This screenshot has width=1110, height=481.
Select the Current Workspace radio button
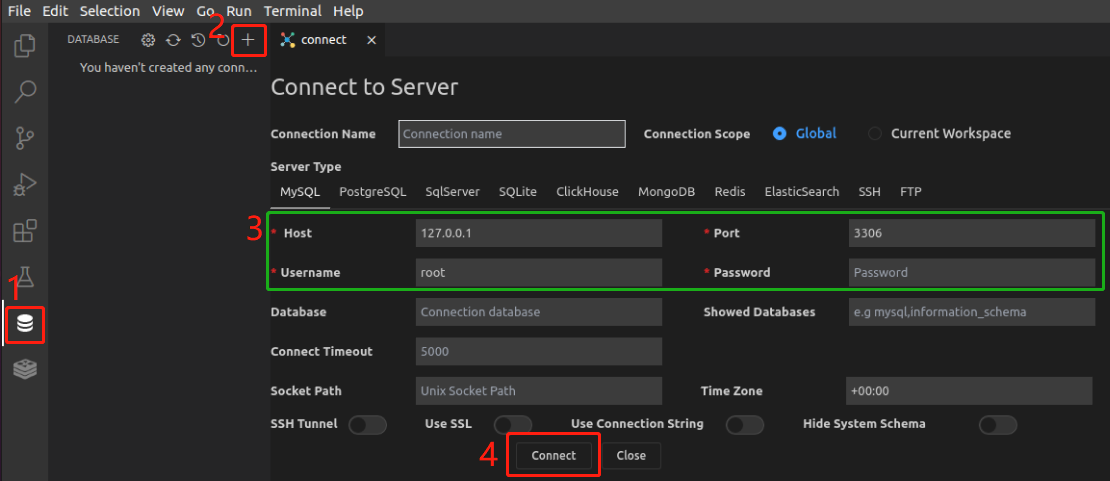coord(875,134)
